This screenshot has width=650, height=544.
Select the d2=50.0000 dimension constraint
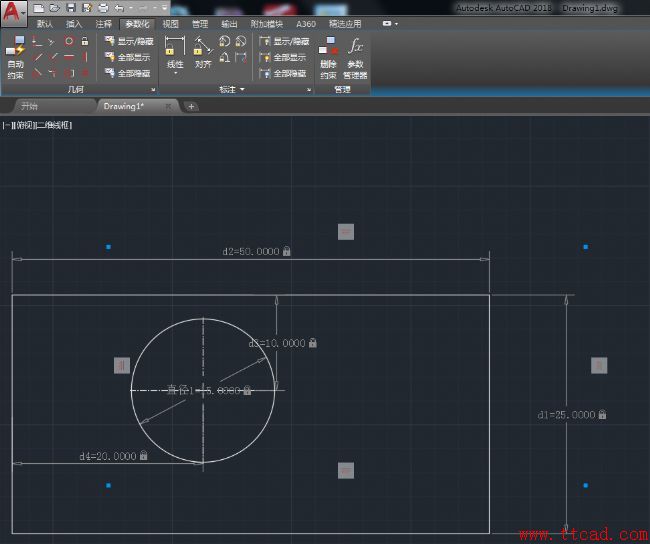click(256, 251)
